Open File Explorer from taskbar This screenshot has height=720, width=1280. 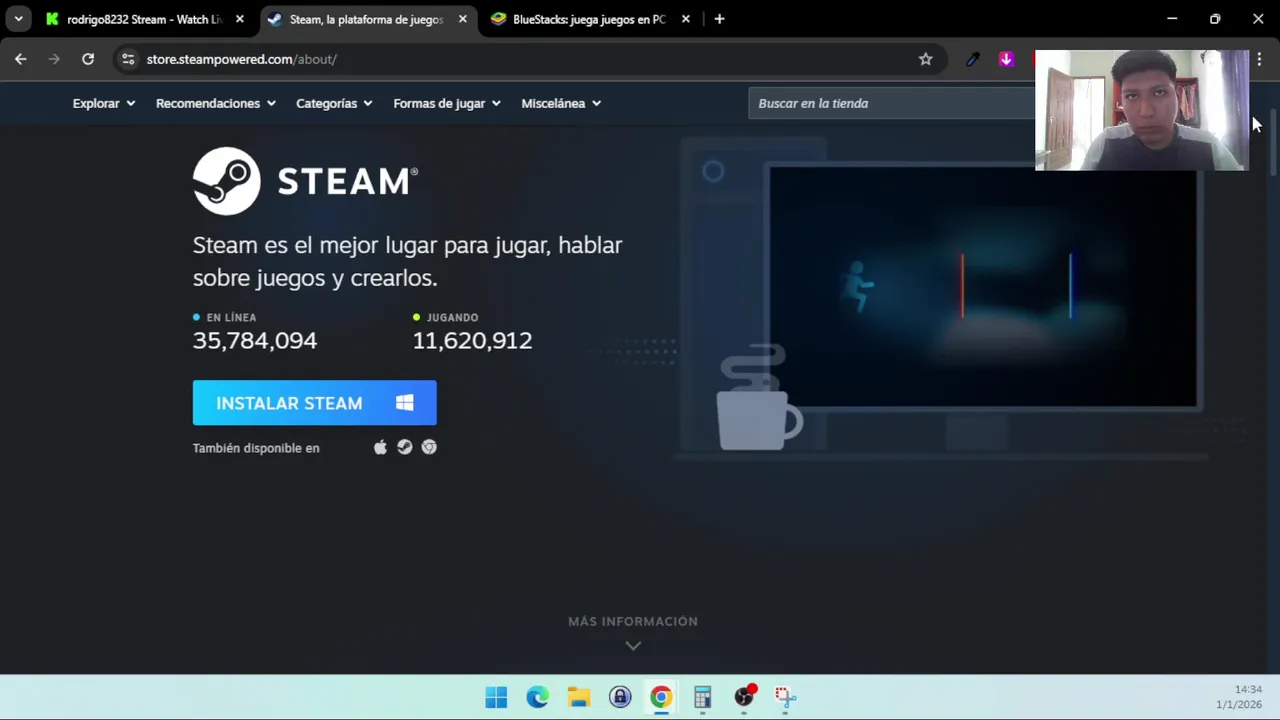[x=579, y=697]
